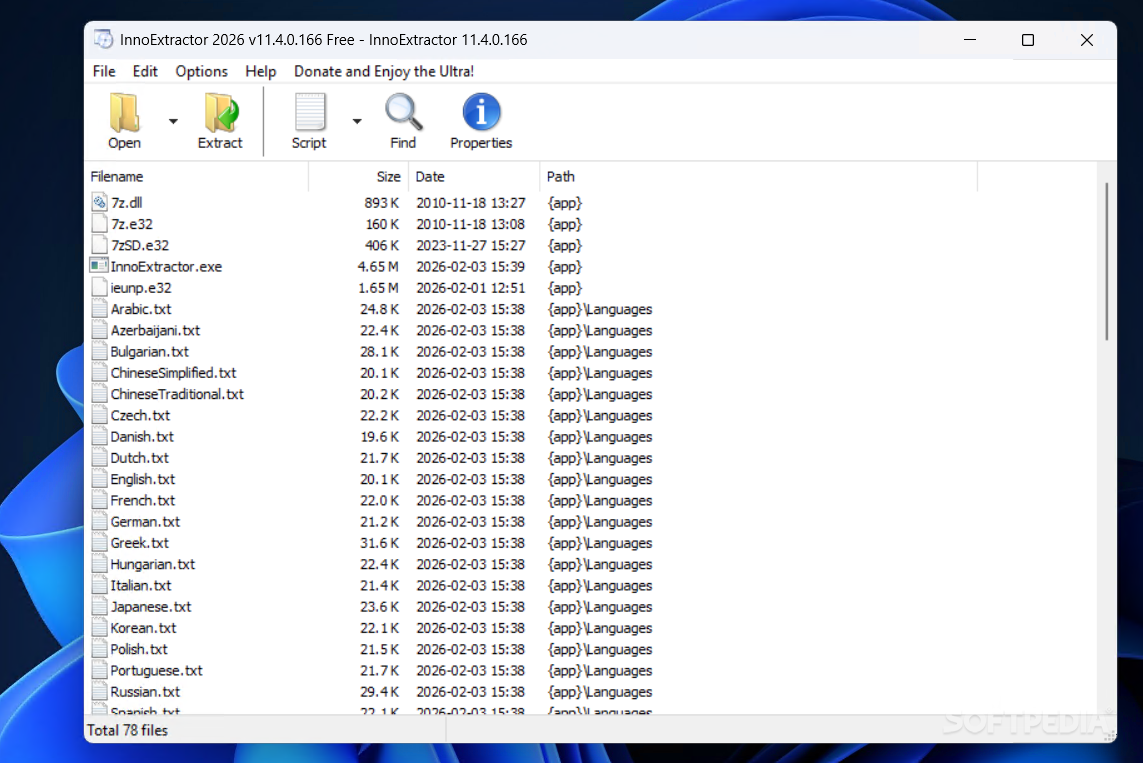
Task: Maximize the InnoExtractor window
Action: 1028,40
